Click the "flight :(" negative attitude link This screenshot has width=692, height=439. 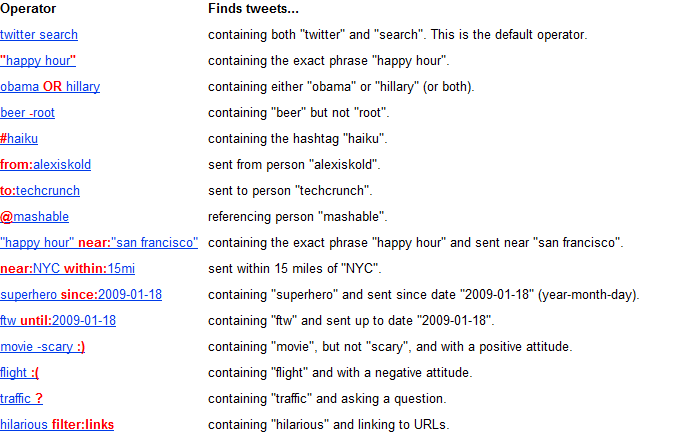[x=19, y=373]
